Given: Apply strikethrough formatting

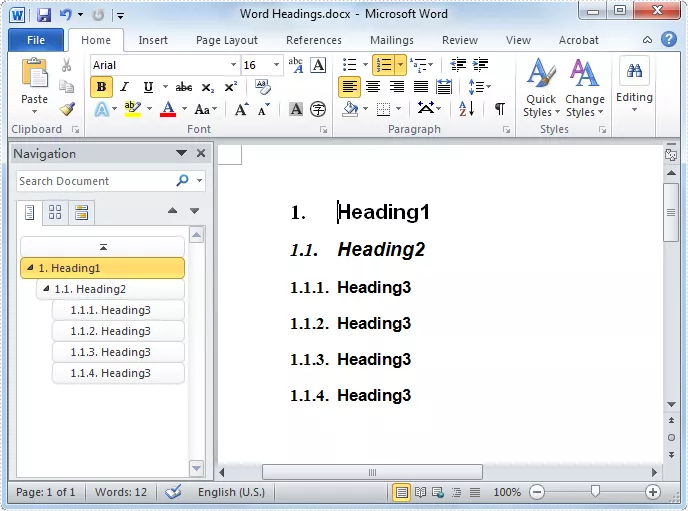Looking at the screenshot, I should pyautogui.click(x=183, y=87).
